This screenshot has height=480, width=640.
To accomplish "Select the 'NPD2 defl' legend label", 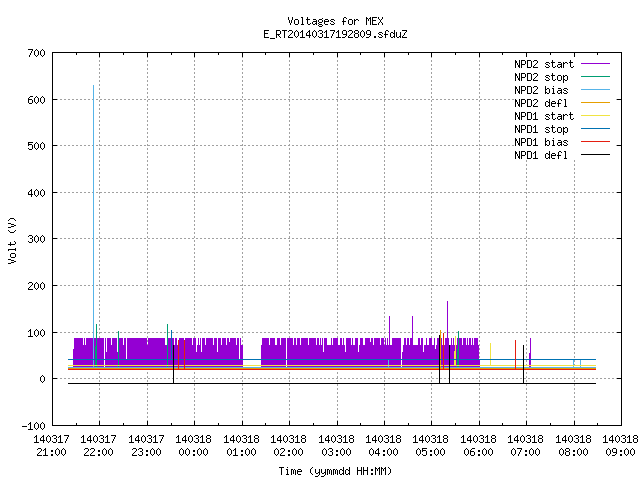I will coord(541,103).
